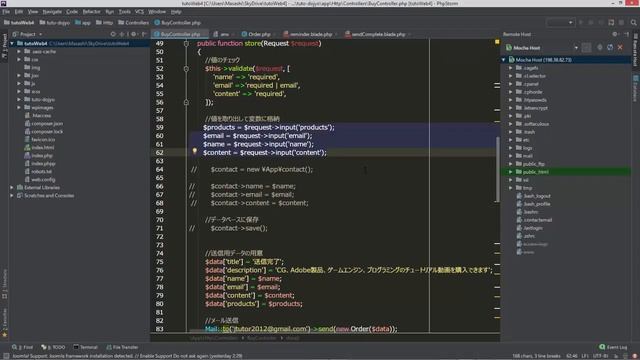
Task: Toggle the Favorites side tab
Action: 4,322
